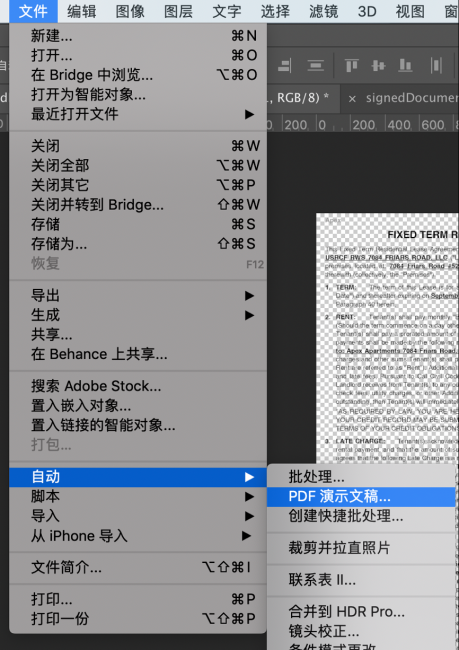Expand the 生成 submenu

click(x=138, y=315)
